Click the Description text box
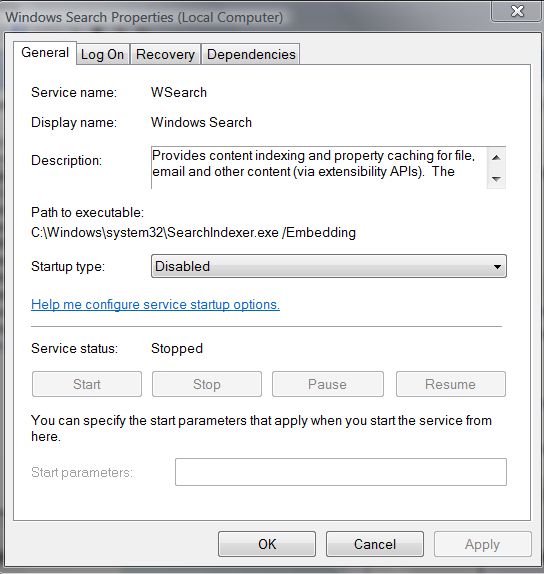Screen dimensions: 544x574 319,168
